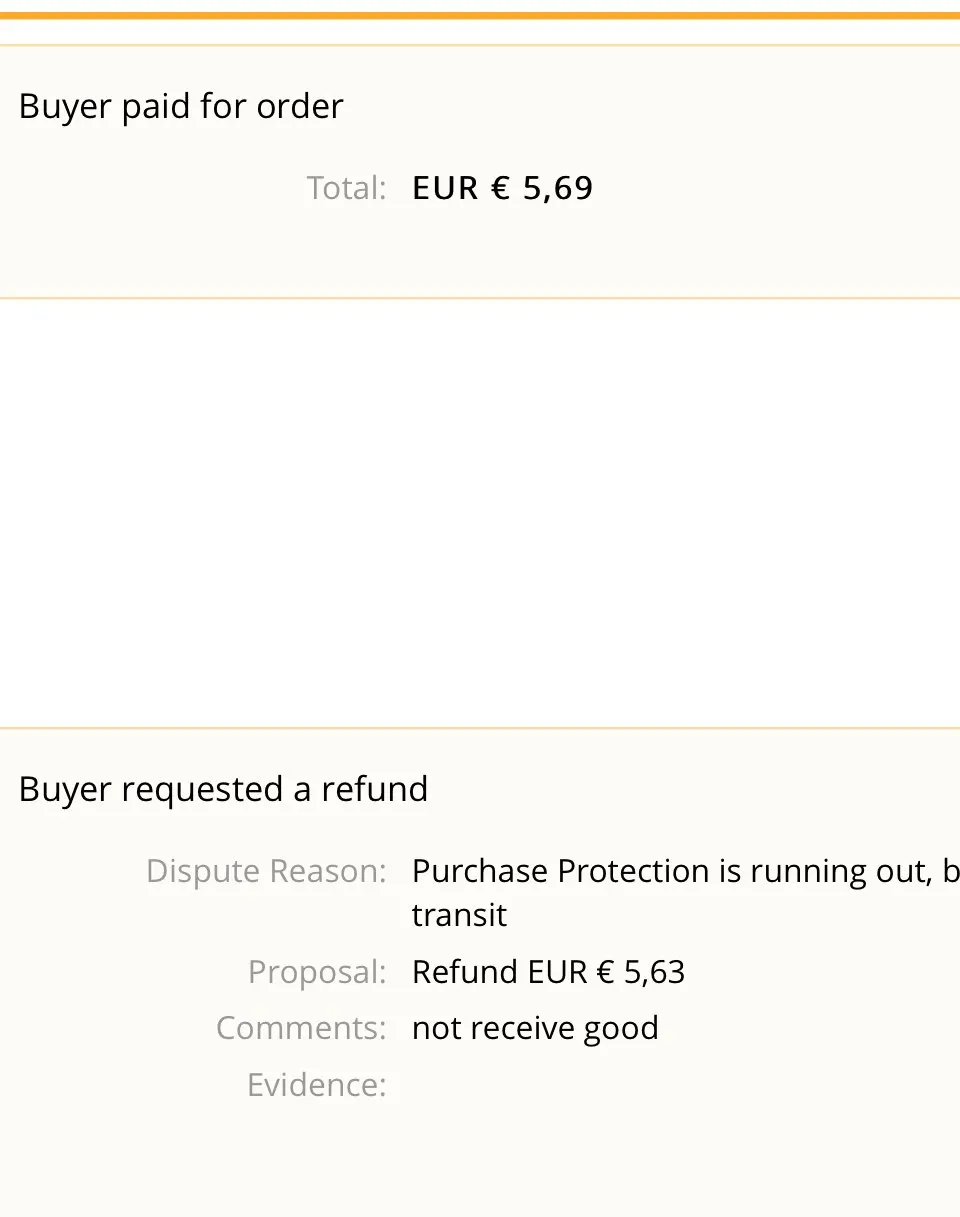Click the word "Purchase" in dispute reason

tap(480, 871)
